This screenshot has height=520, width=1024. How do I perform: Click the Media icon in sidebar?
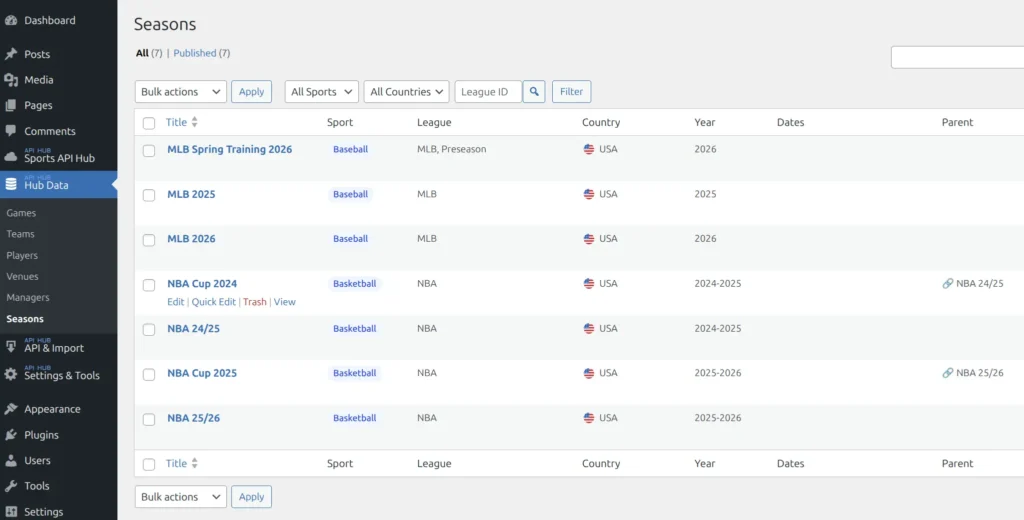pos(10,80)
